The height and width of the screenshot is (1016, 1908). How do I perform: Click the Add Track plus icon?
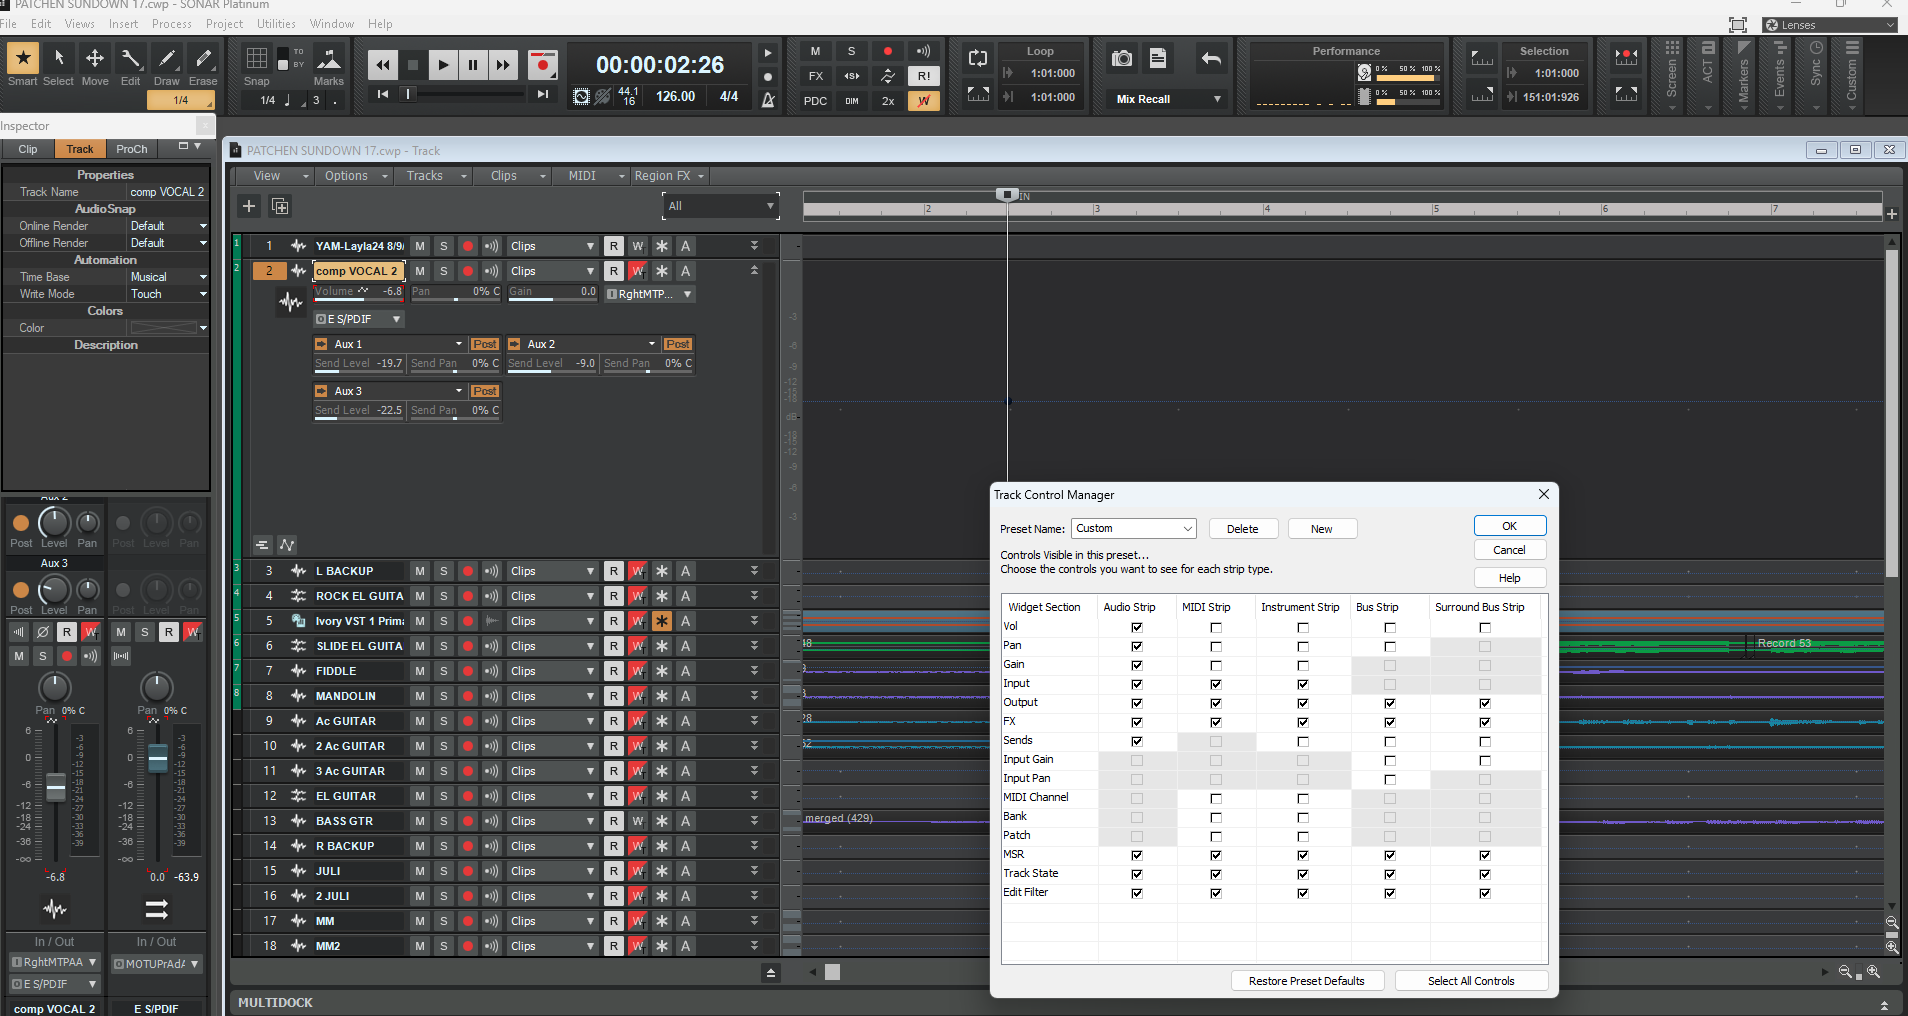coord(249,206)
